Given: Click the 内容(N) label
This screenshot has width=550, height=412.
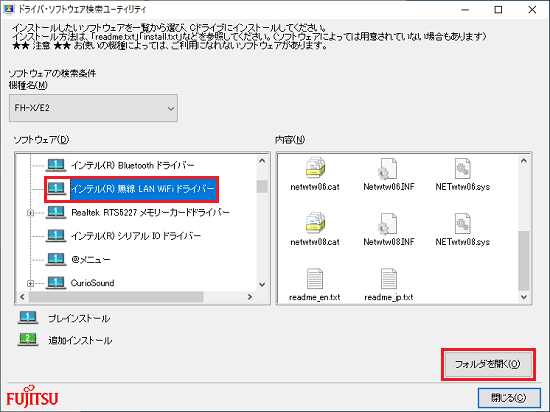Looking at the screenshot, I should pyautogui.click(x=290, y=140).
